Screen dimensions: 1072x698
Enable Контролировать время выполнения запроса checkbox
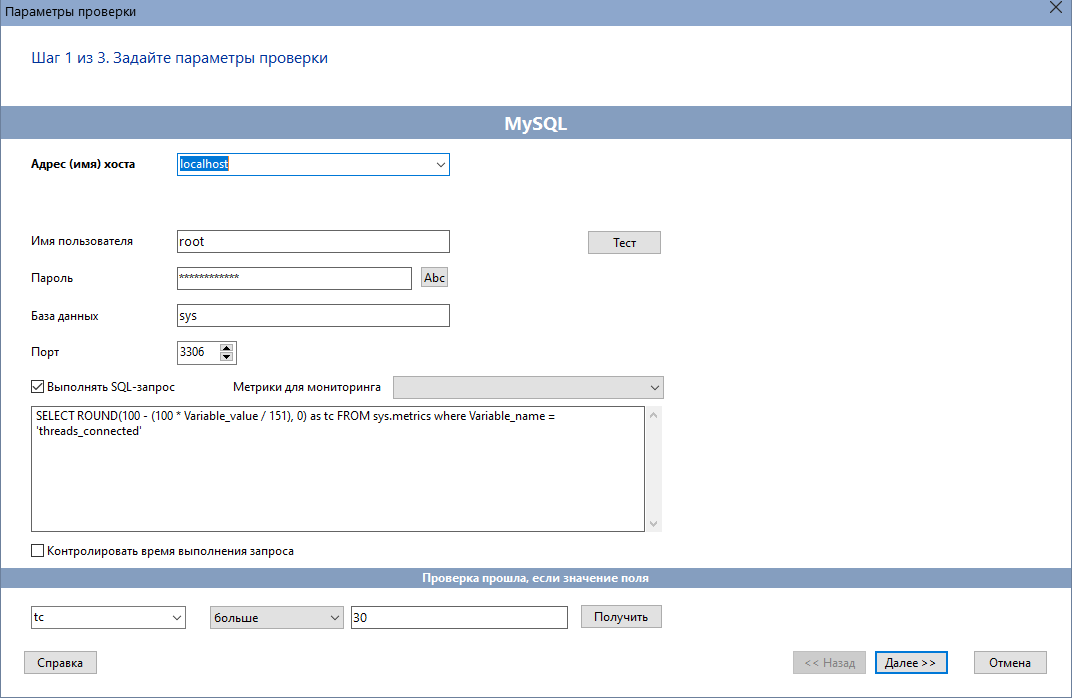38,551
